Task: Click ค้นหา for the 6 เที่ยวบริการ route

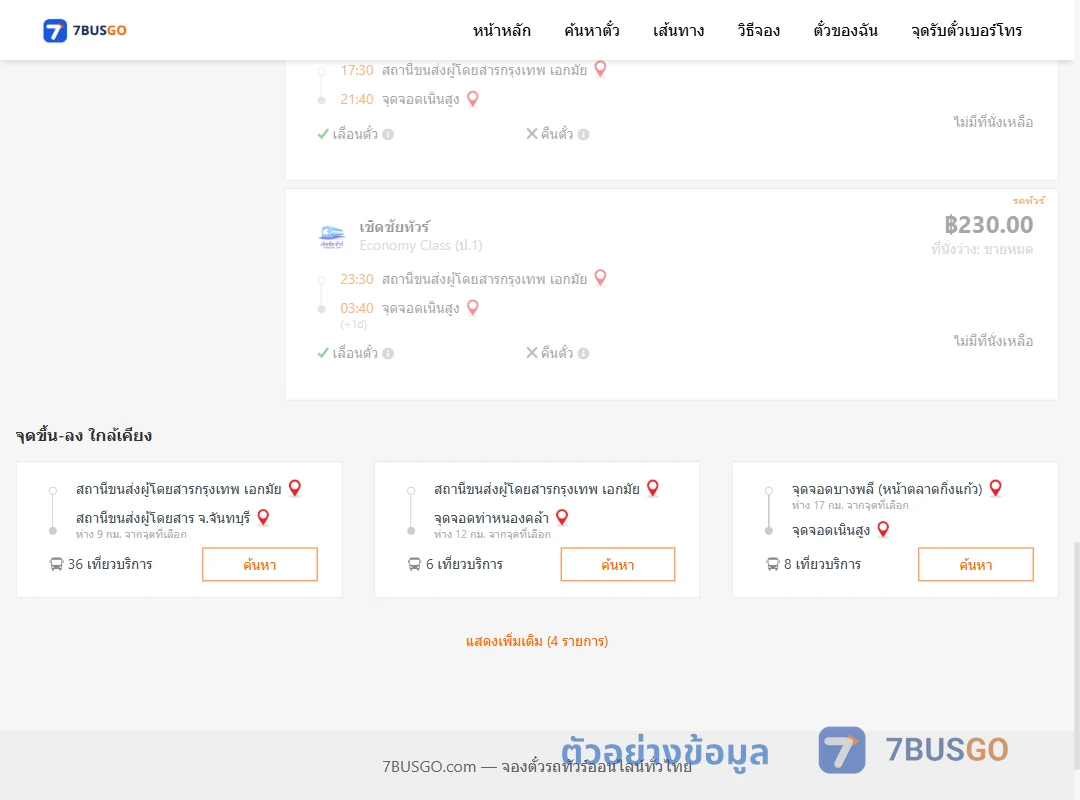Action: (618, 564)
